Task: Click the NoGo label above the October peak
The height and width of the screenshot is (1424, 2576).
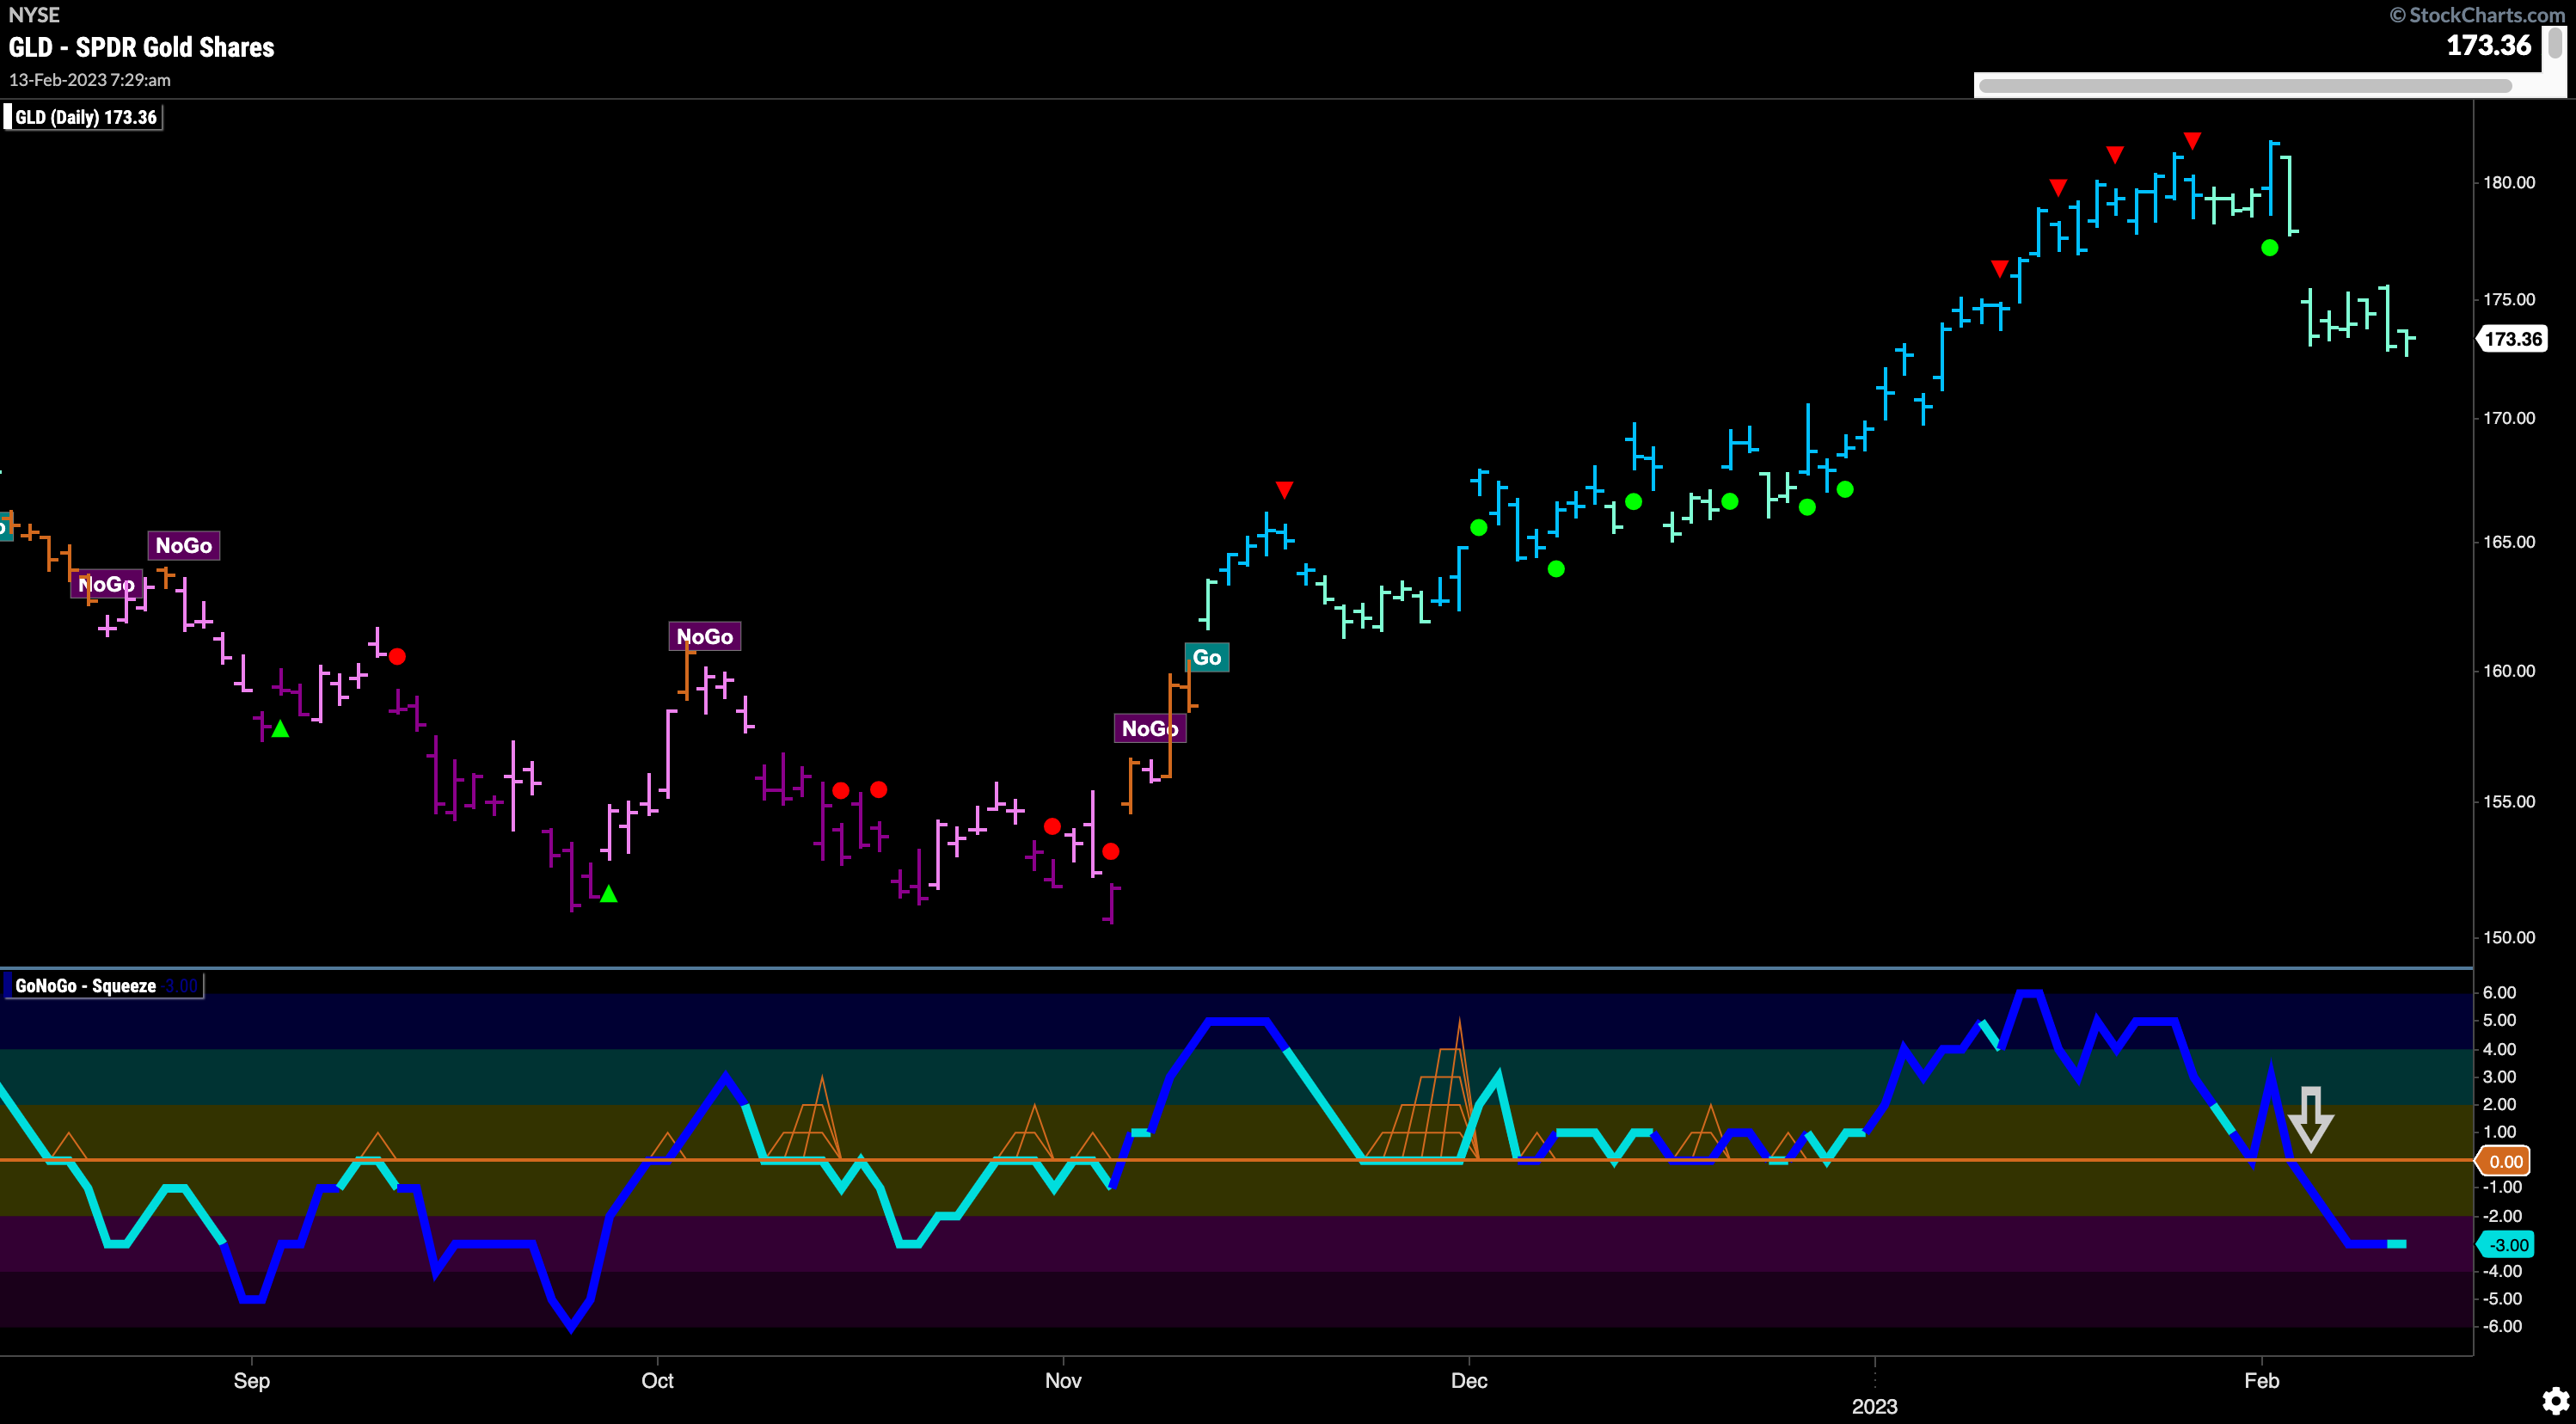Action: (x=705, y=637)
